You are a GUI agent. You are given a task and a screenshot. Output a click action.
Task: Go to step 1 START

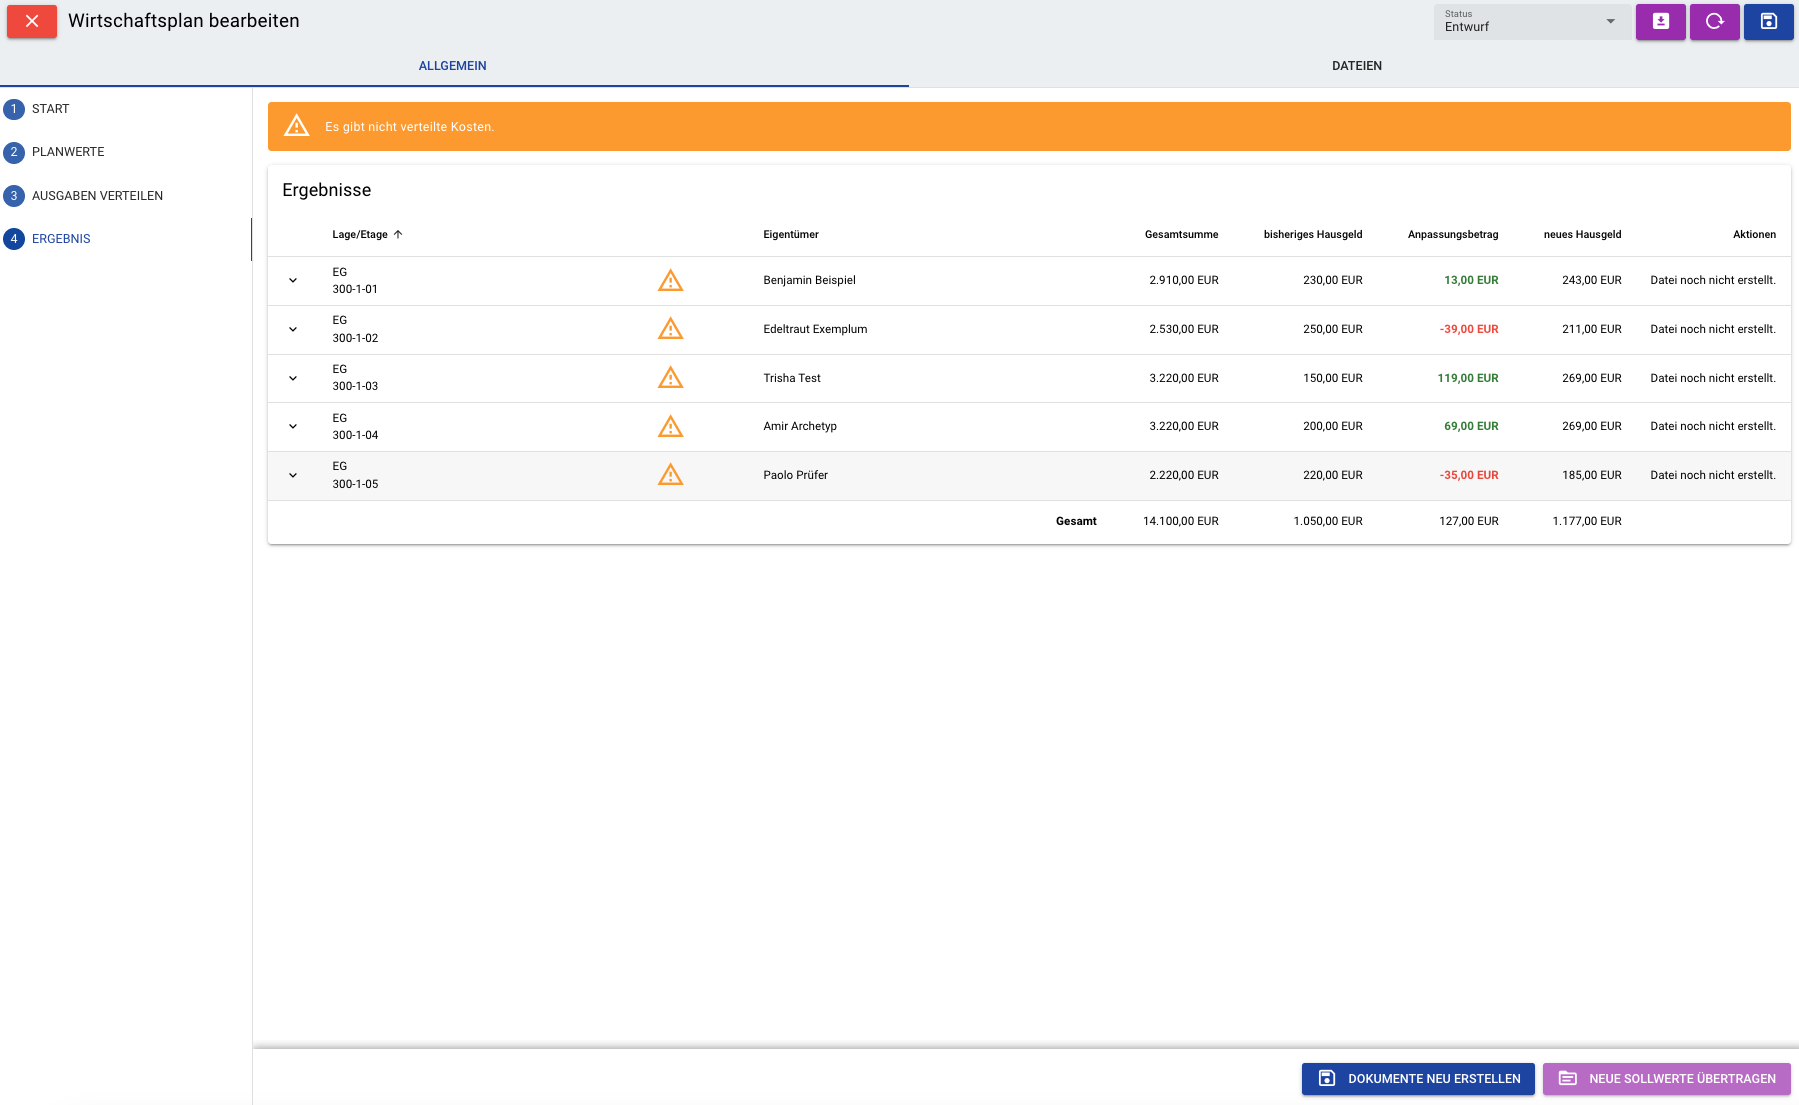tap(37, 109)
